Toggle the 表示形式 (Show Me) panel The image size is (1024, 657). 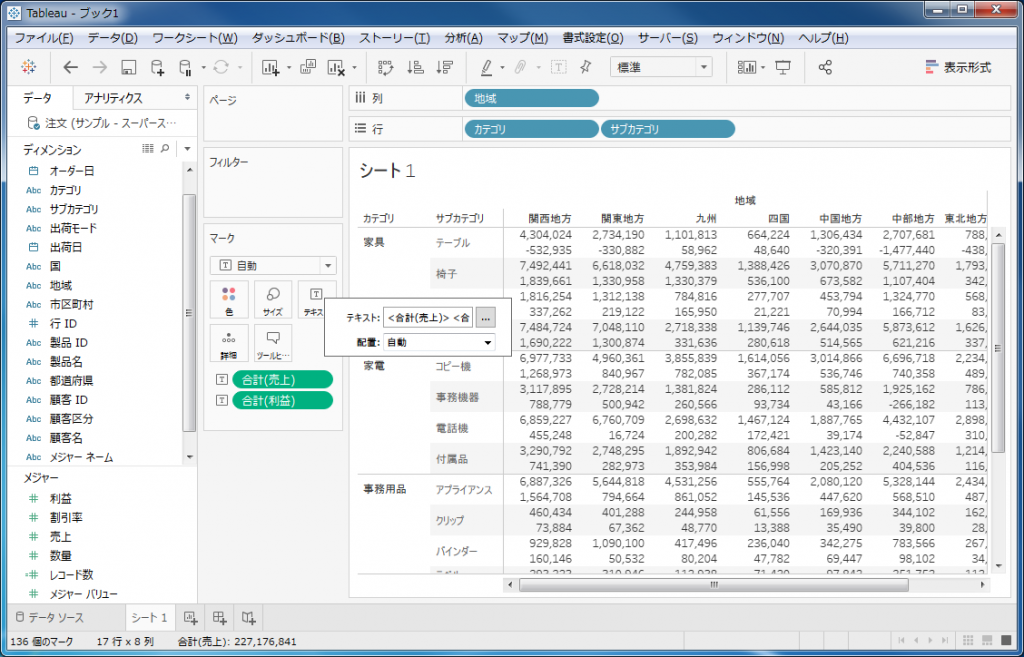(958, 68)
